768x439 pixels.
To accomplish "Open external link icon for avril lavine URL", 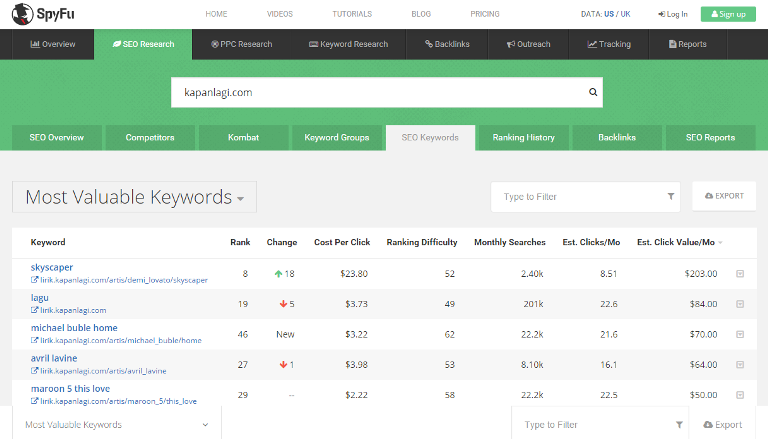I will pyautogui.click(x=34, y=371).
